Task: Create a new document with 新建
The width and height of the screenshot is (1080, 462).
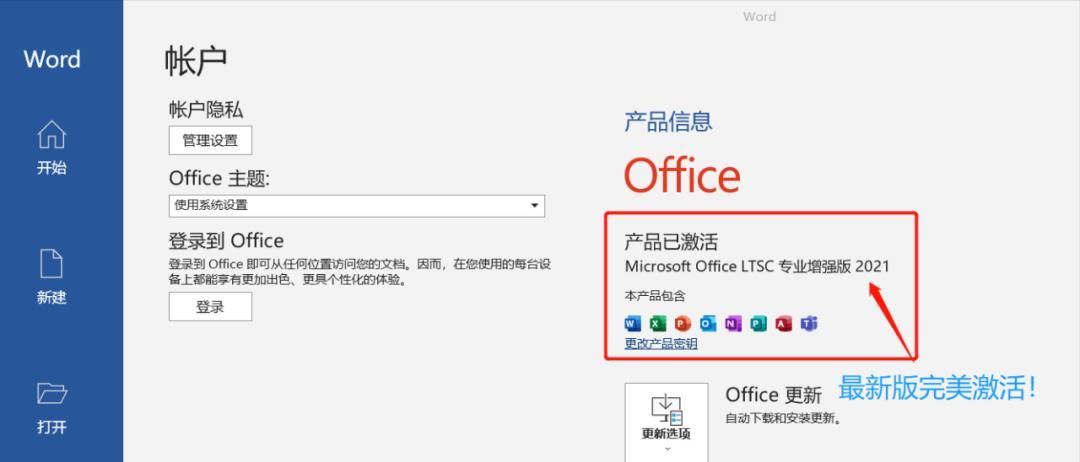Action: [52, 277]
